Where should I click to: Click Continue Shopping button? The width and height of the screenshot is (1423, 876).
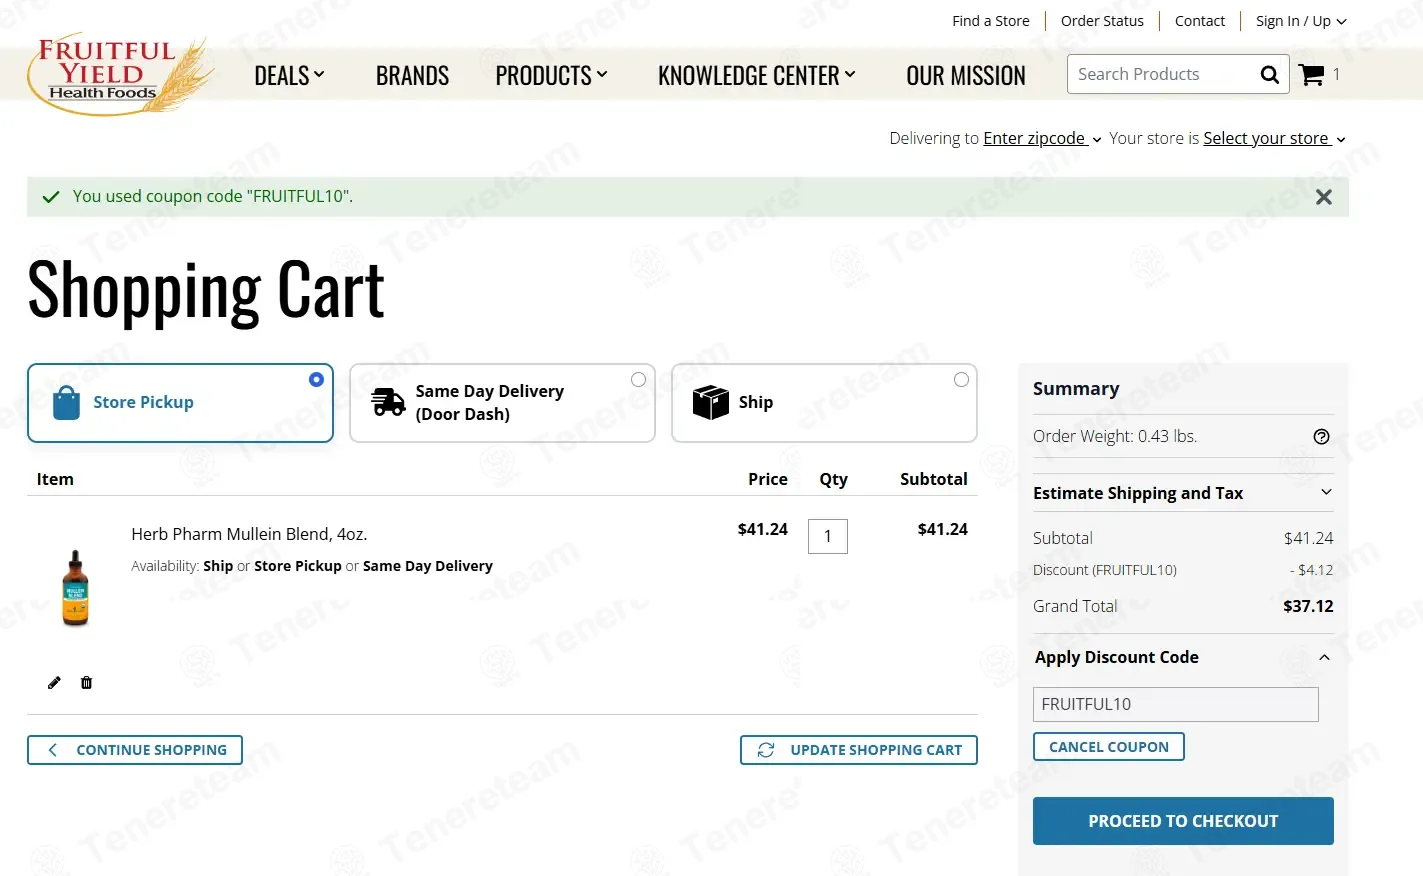point(135,750)
